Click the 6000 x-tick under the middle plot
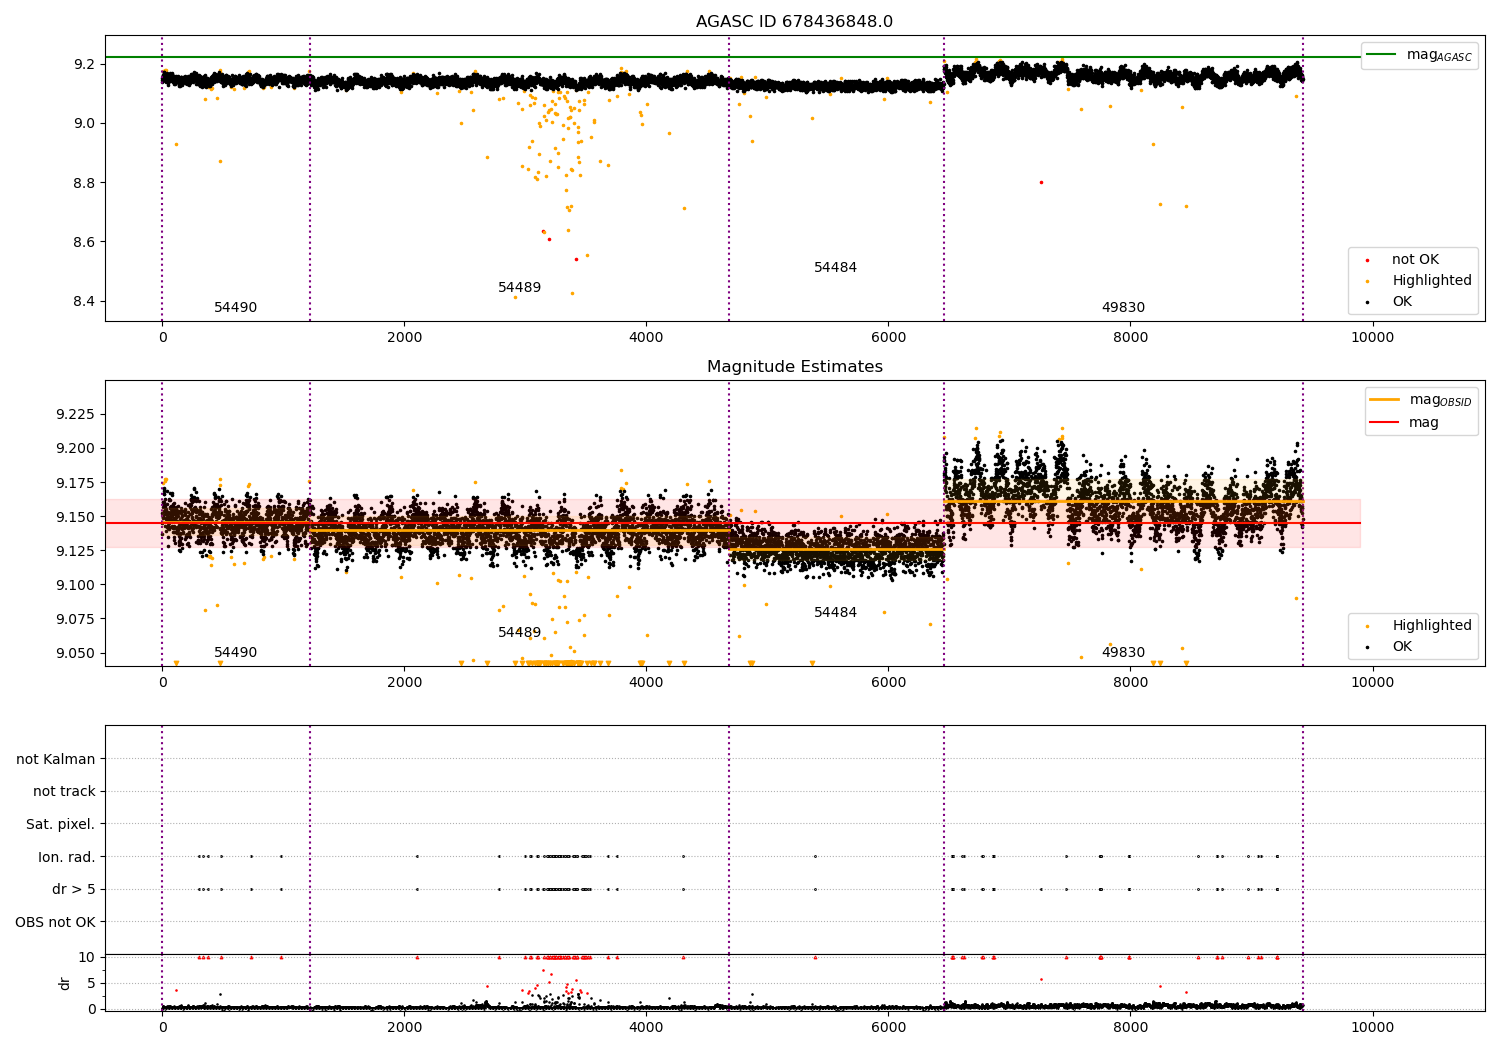The image size is (1500, 1050). pyautogui.click(x=888, y=683)
